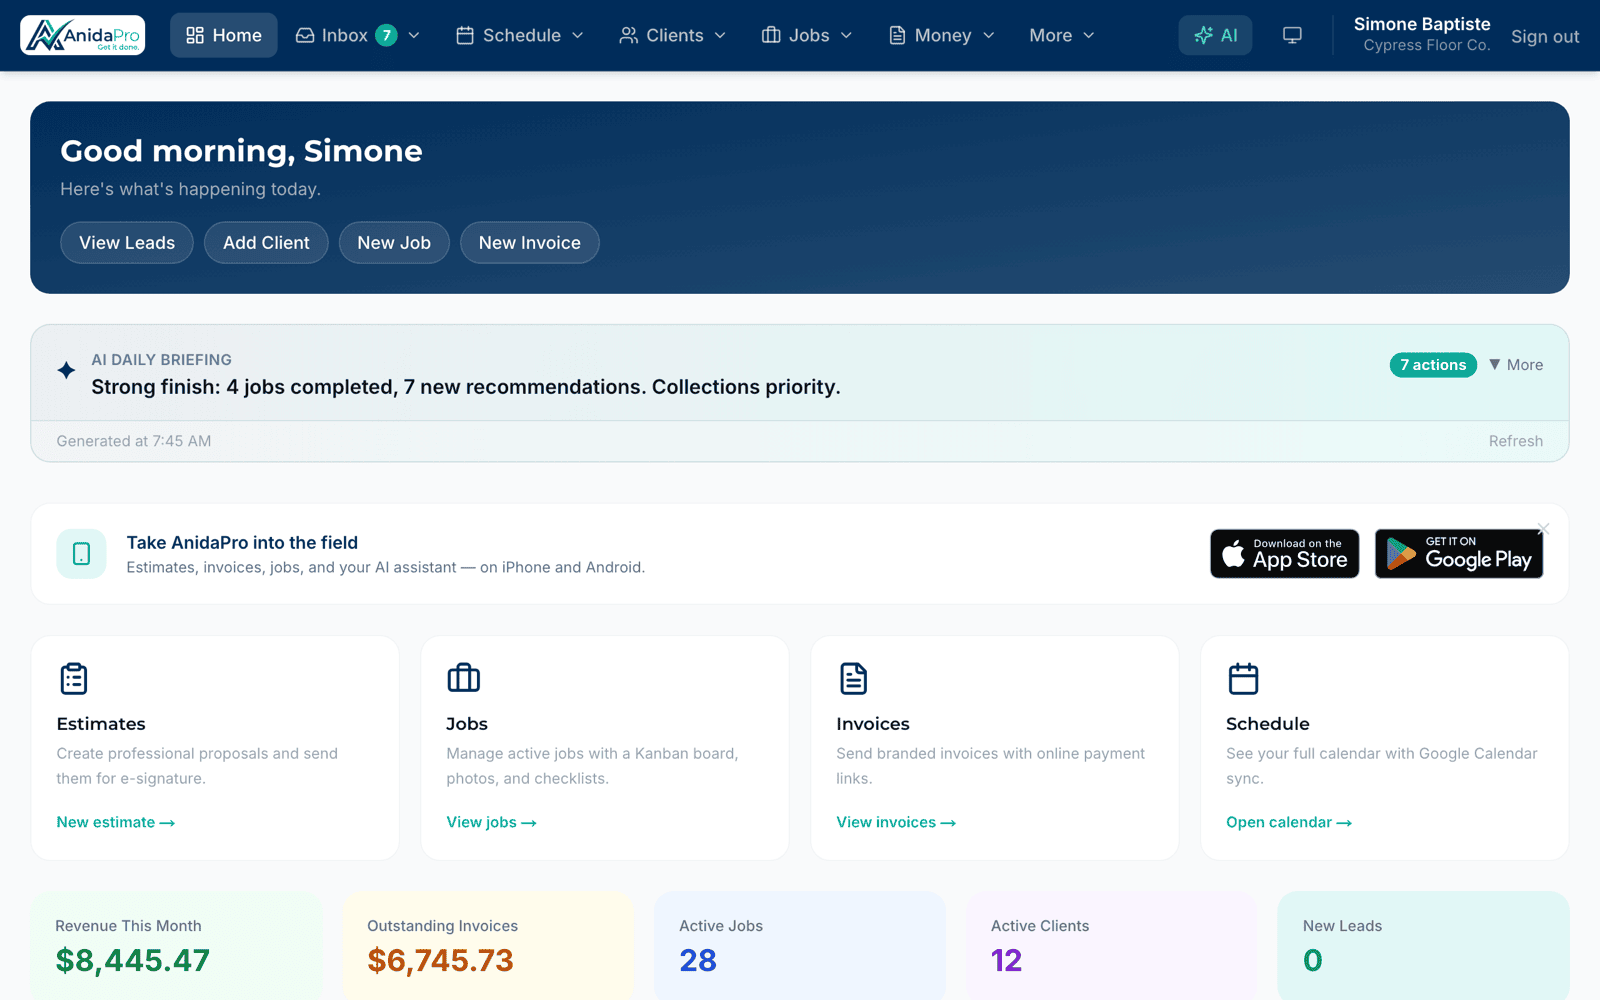Open Simone Baptiste profile name

tap(1422, 24)
